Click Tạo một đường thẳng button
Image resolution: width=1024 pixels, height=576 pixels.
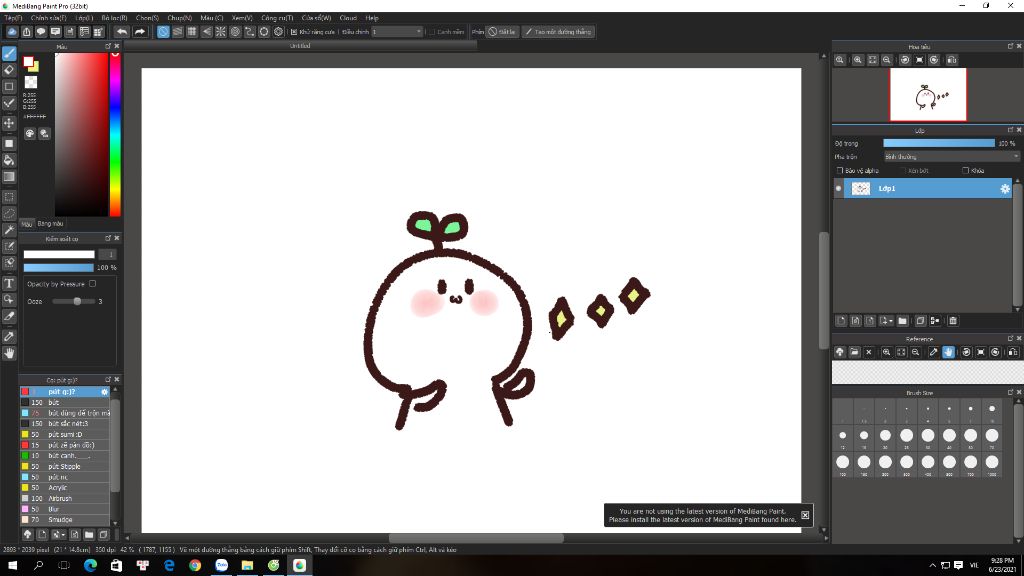point(558,32)
